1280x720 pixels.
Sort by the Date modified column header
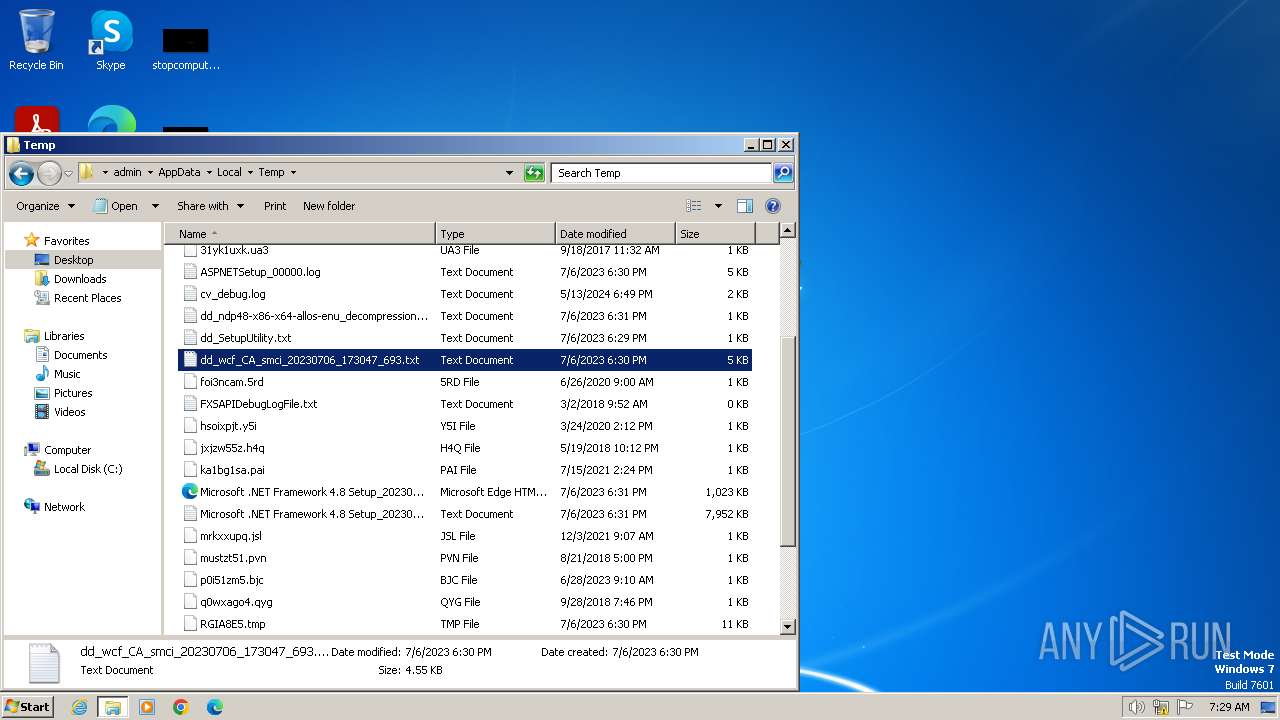click(x=616, y=234)
